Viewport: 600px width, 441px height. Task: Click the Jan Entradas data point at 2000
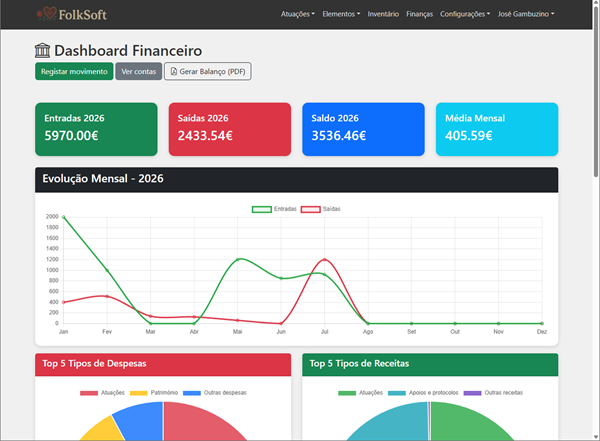pos(64,217)
